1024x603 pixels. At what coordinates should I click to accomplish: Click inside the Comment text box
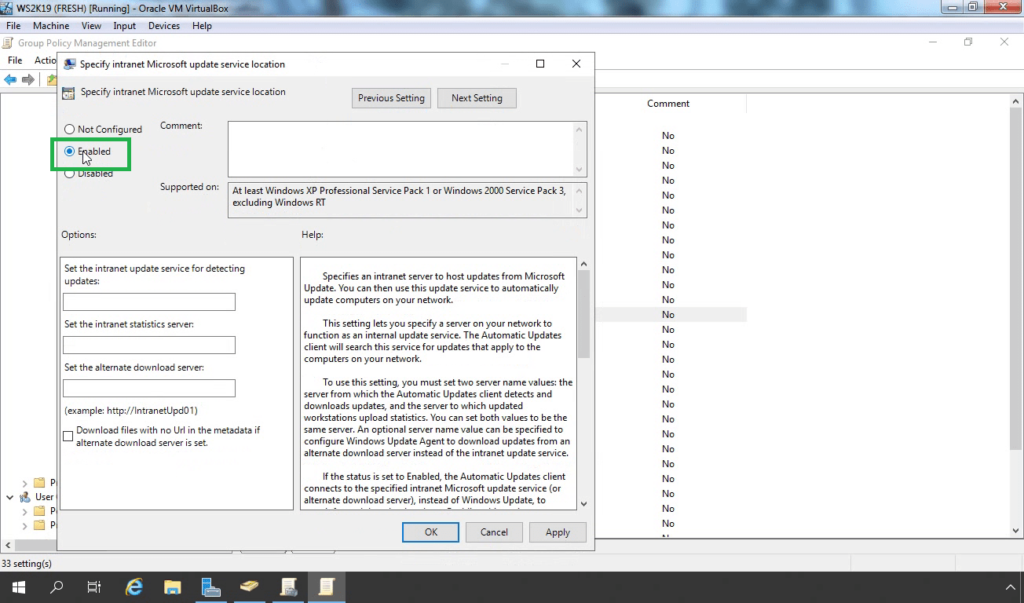[401, 149]
